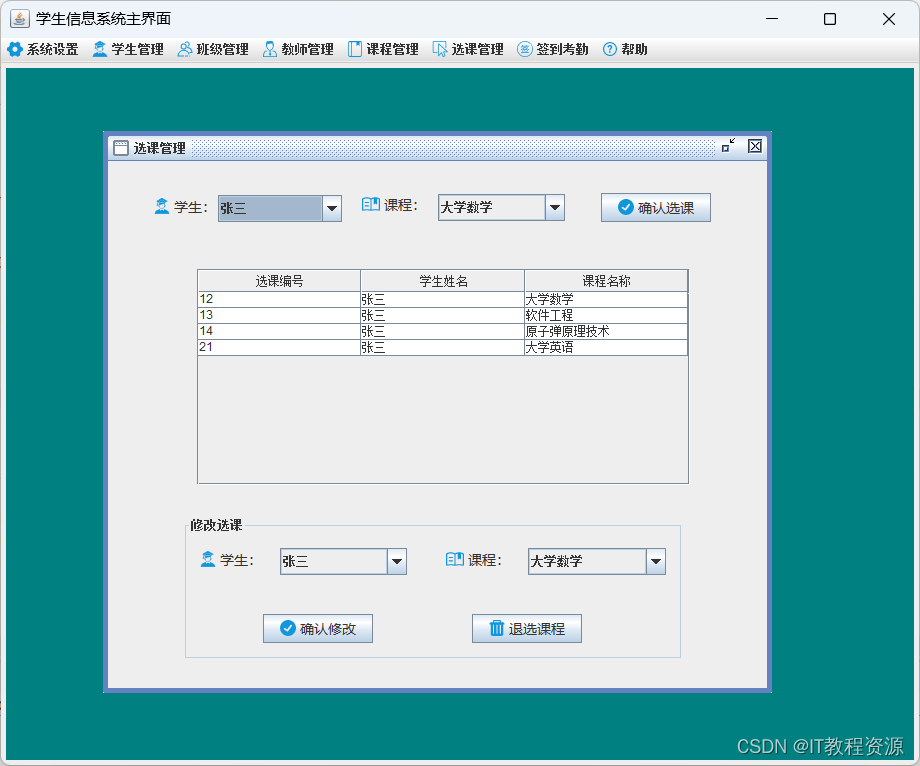Click the 退选课程 button
This screenshot has height=766, width=920.
[527, 629]
